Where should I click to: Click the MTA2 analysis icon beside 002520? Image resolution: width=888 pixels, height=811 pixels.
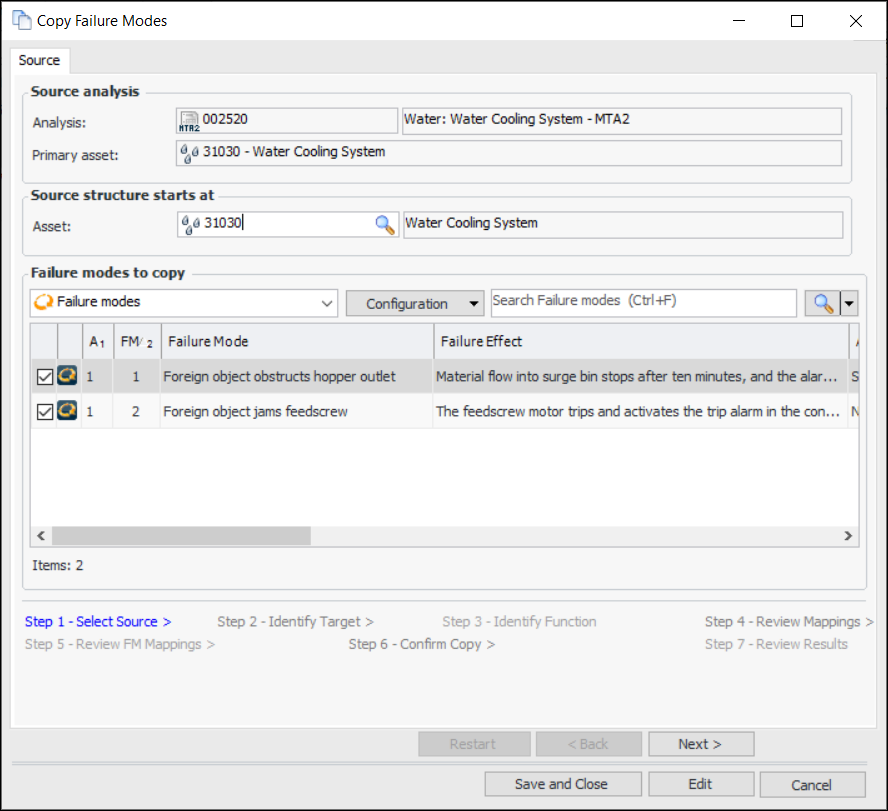189,121
